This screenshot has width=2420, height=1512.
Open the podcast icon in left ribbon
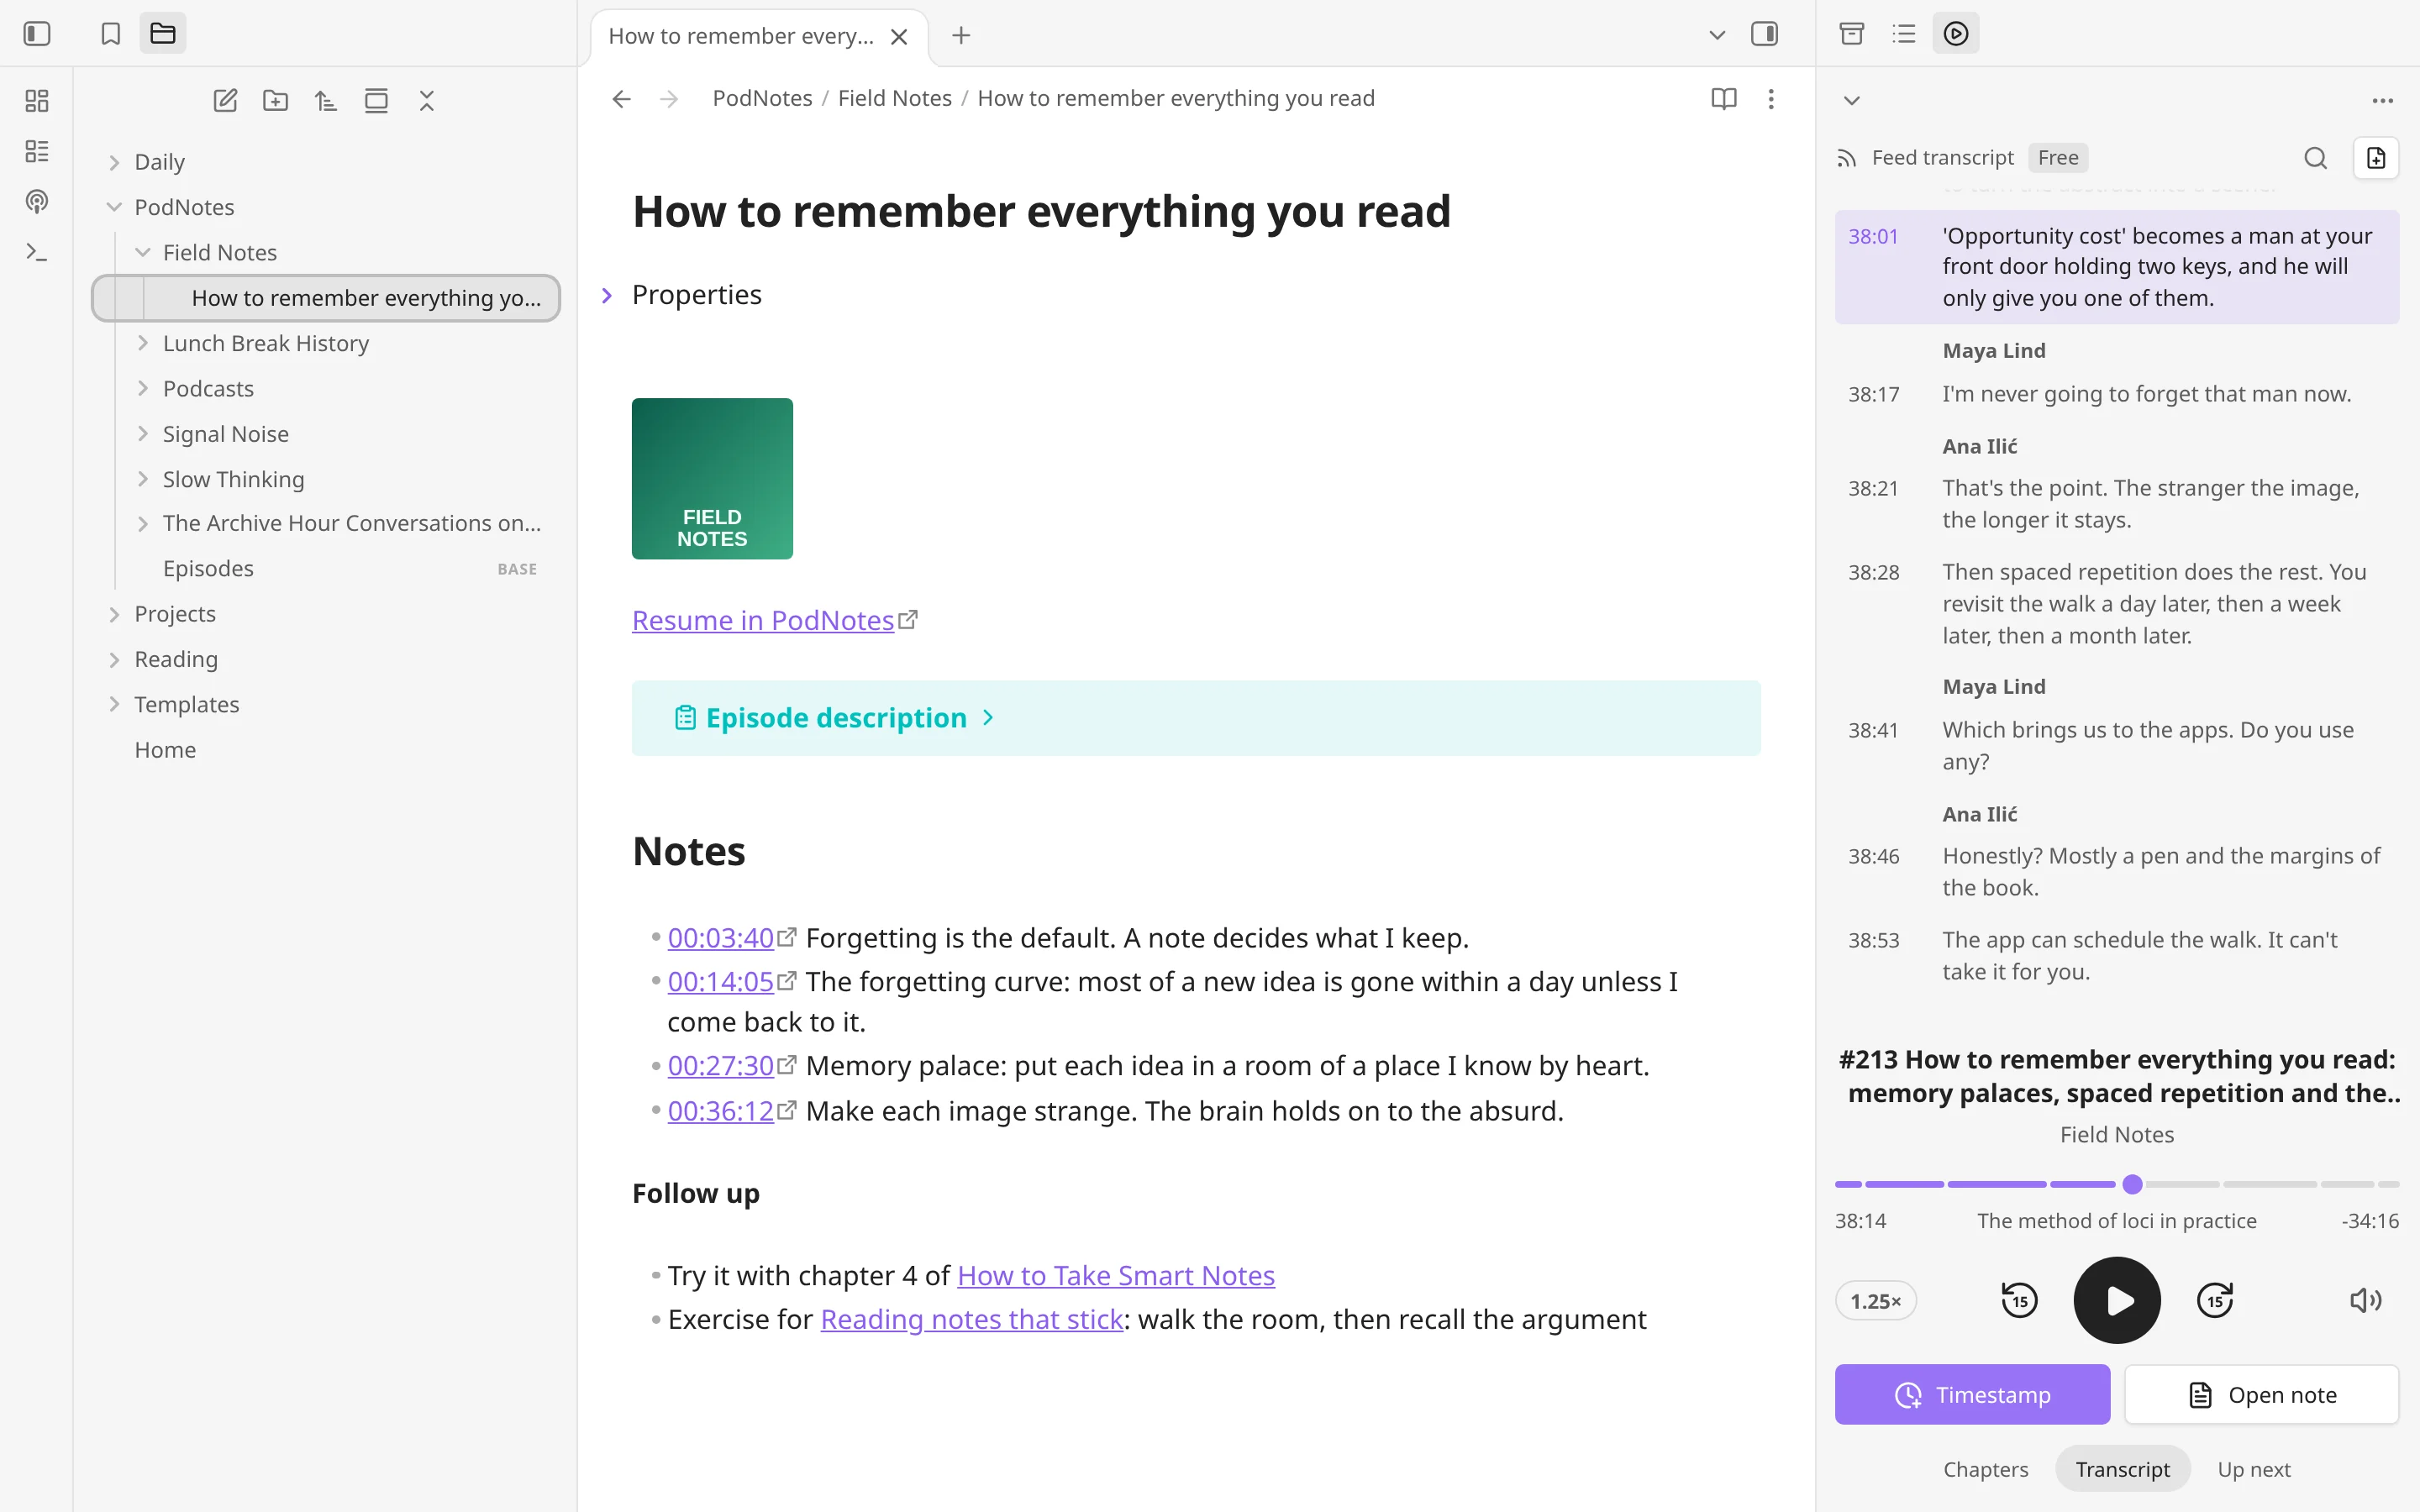[37, 202]
